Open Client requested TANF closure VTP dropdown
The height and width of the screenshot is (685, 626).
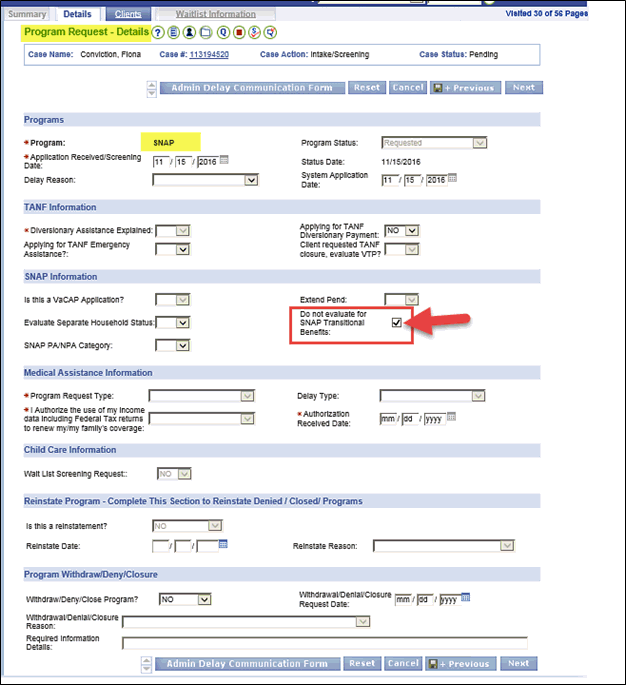coord(402,249)
